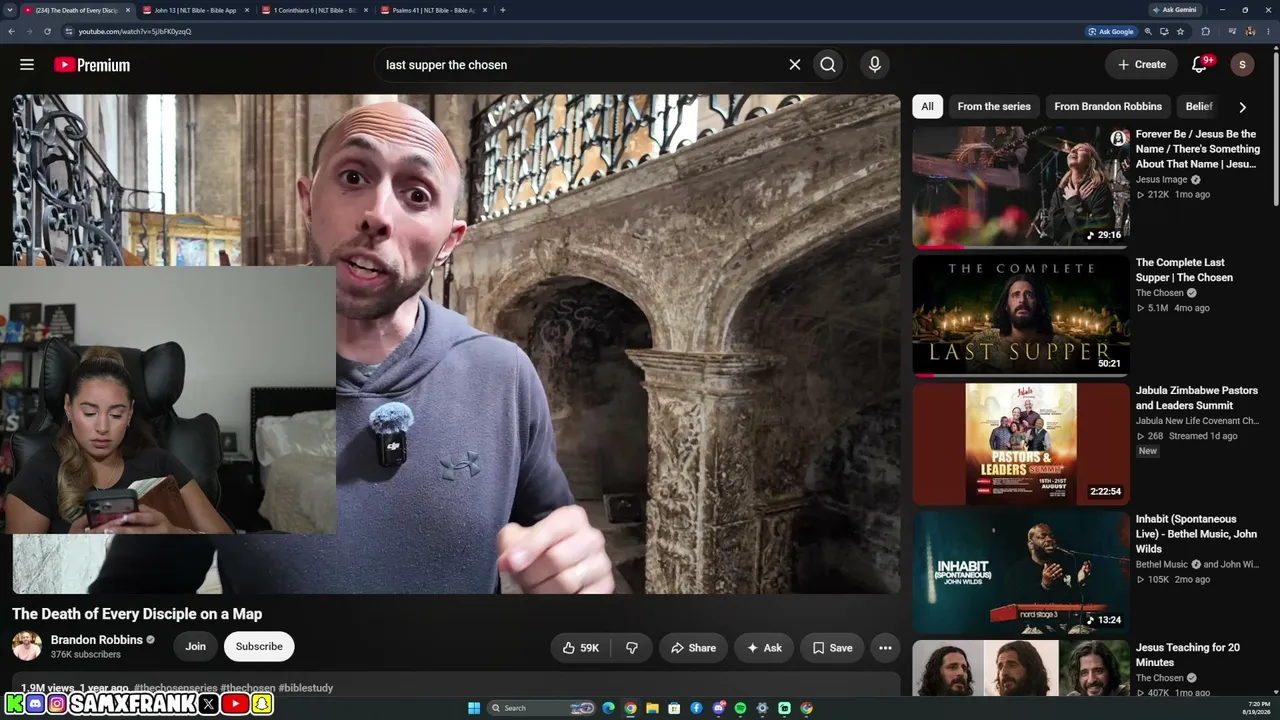Open the Forever Be video thumbnail
This screenshot has width=1280, height=720.
point(1021,186)
